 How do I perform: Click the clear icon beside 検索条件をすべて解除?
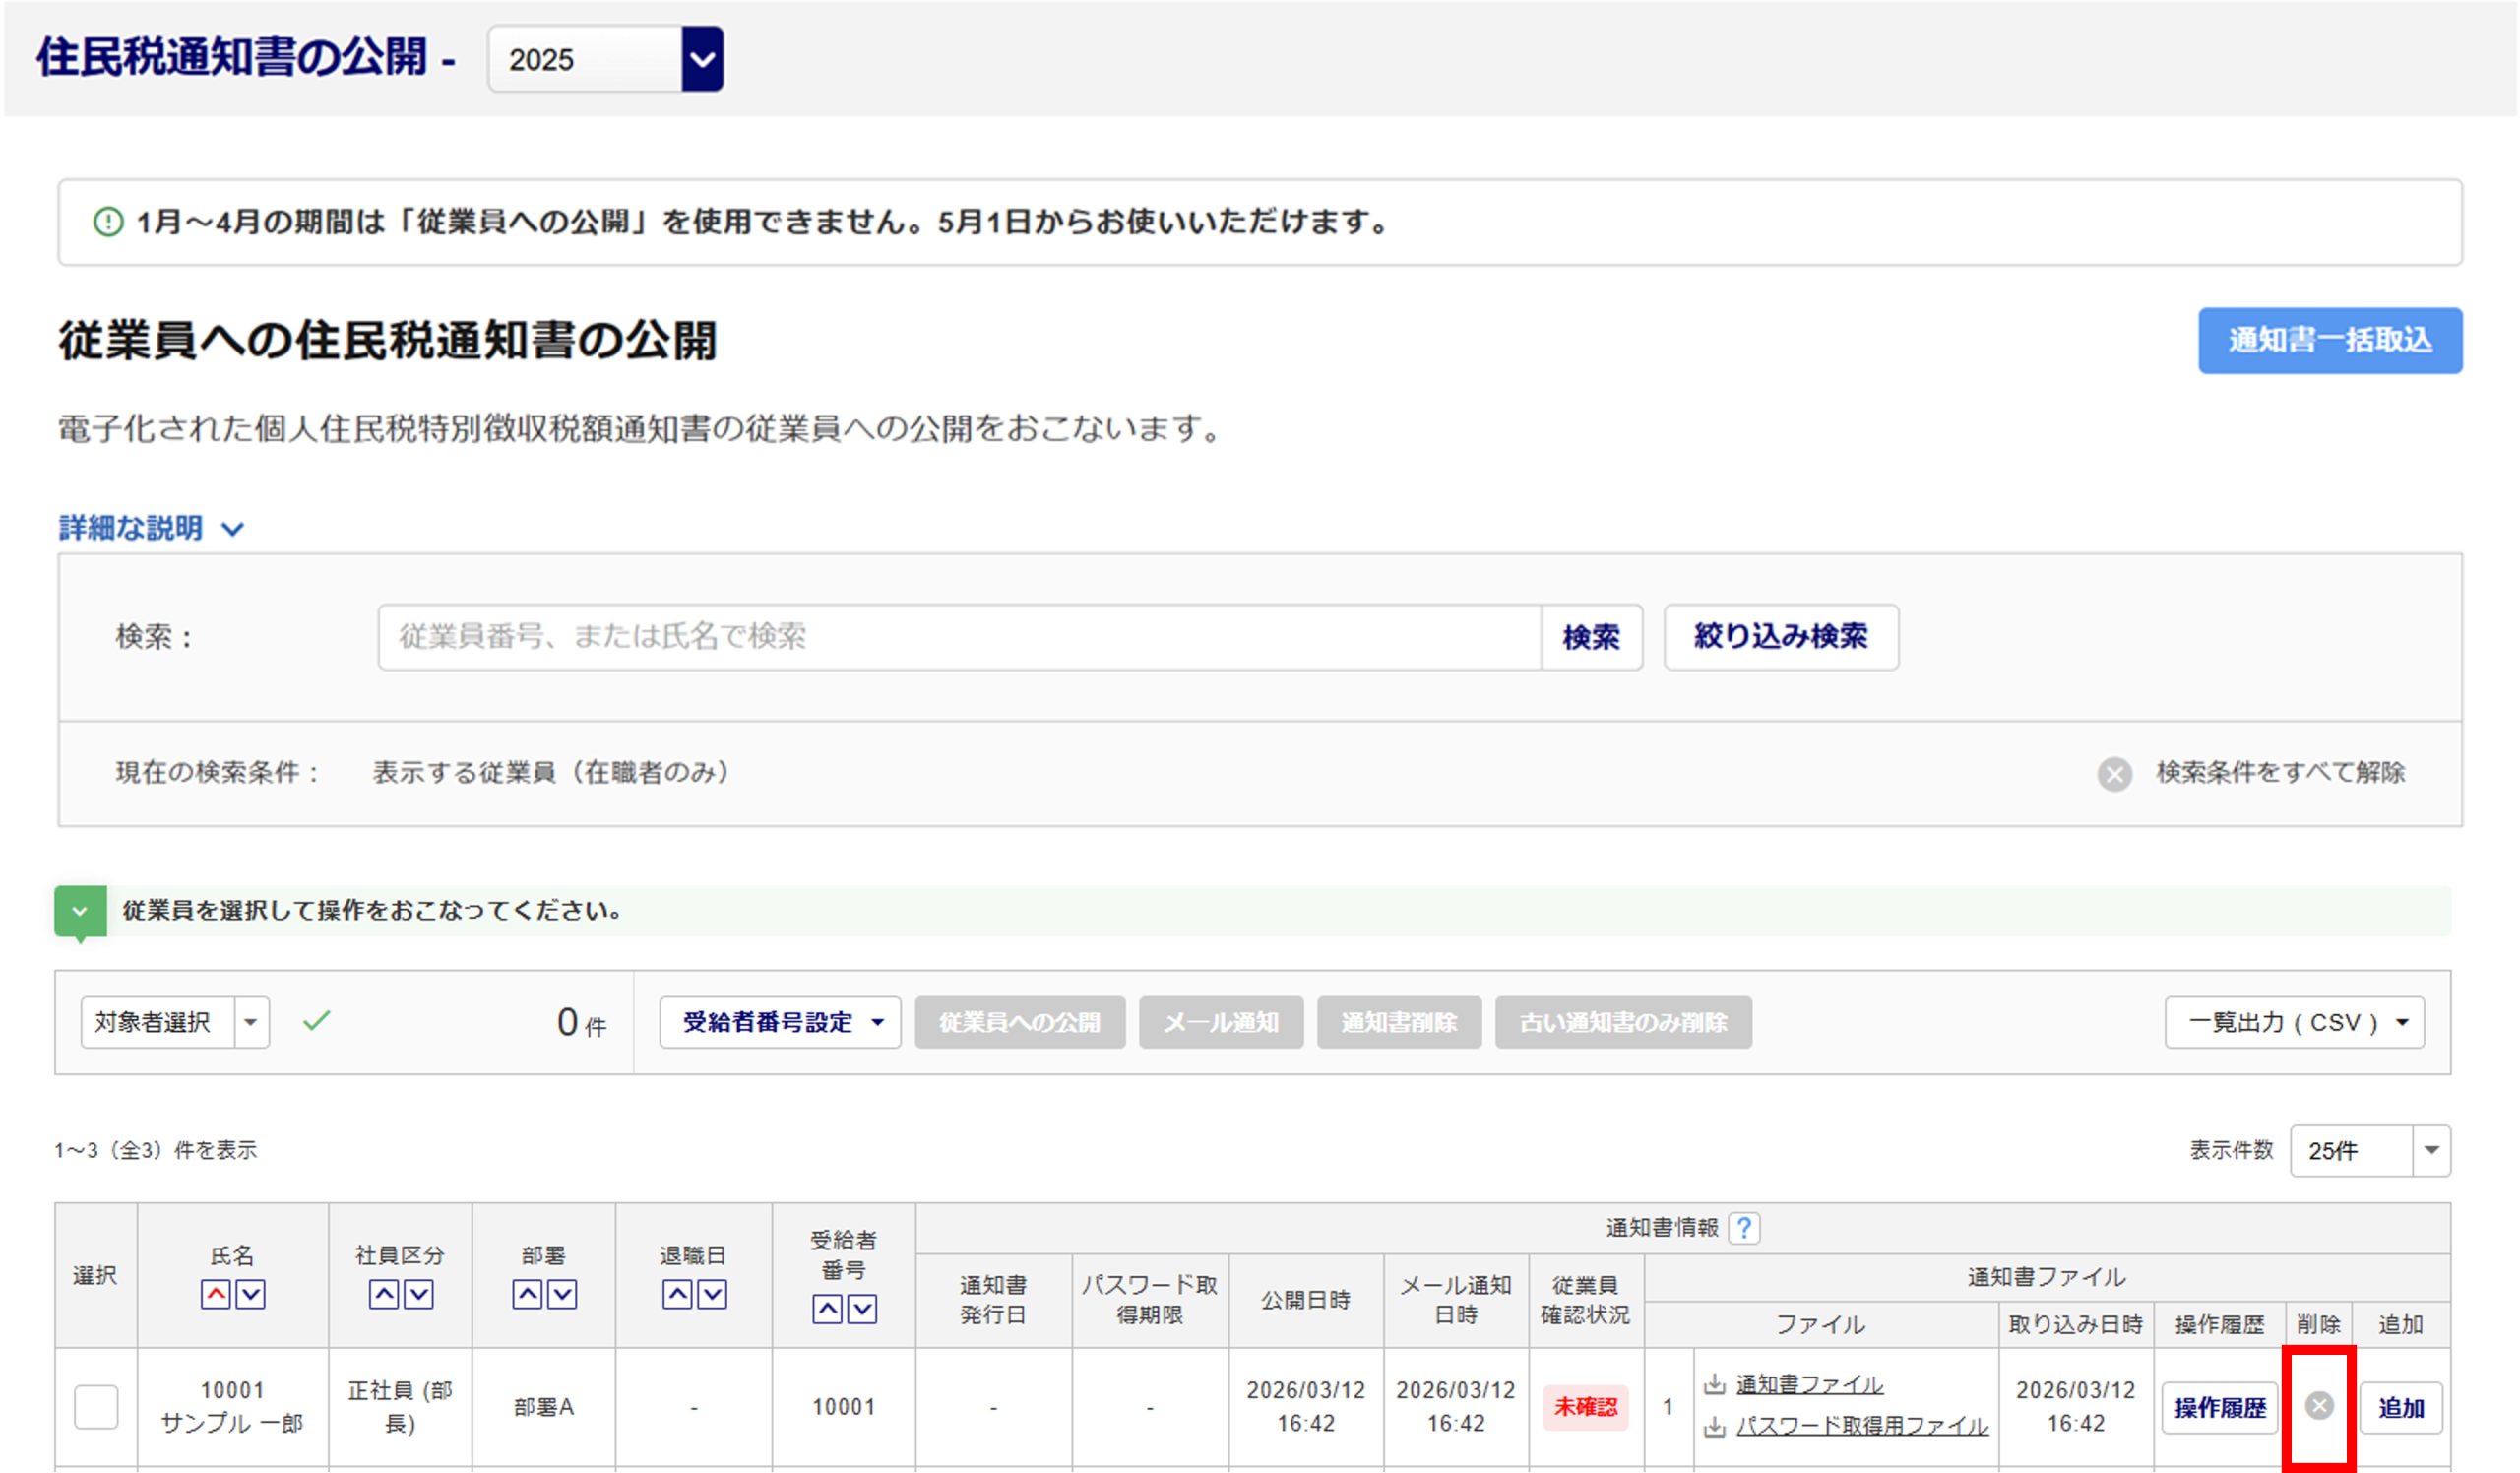pos(2114,773)
